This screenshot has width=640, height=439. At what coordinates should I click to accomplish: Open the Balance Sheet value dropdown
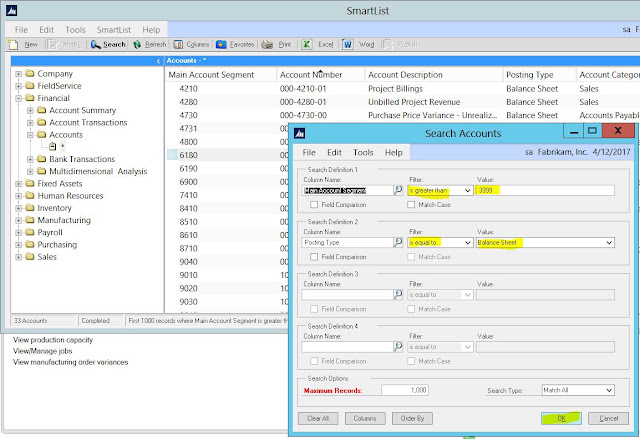[609, 243]
